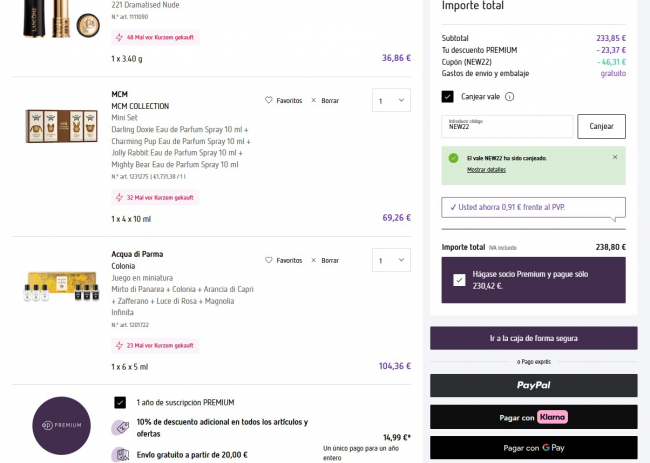Click info icon next to Canjear vale
The width and height of the screenshot is (650, 463).
click(x=510, y=97)
